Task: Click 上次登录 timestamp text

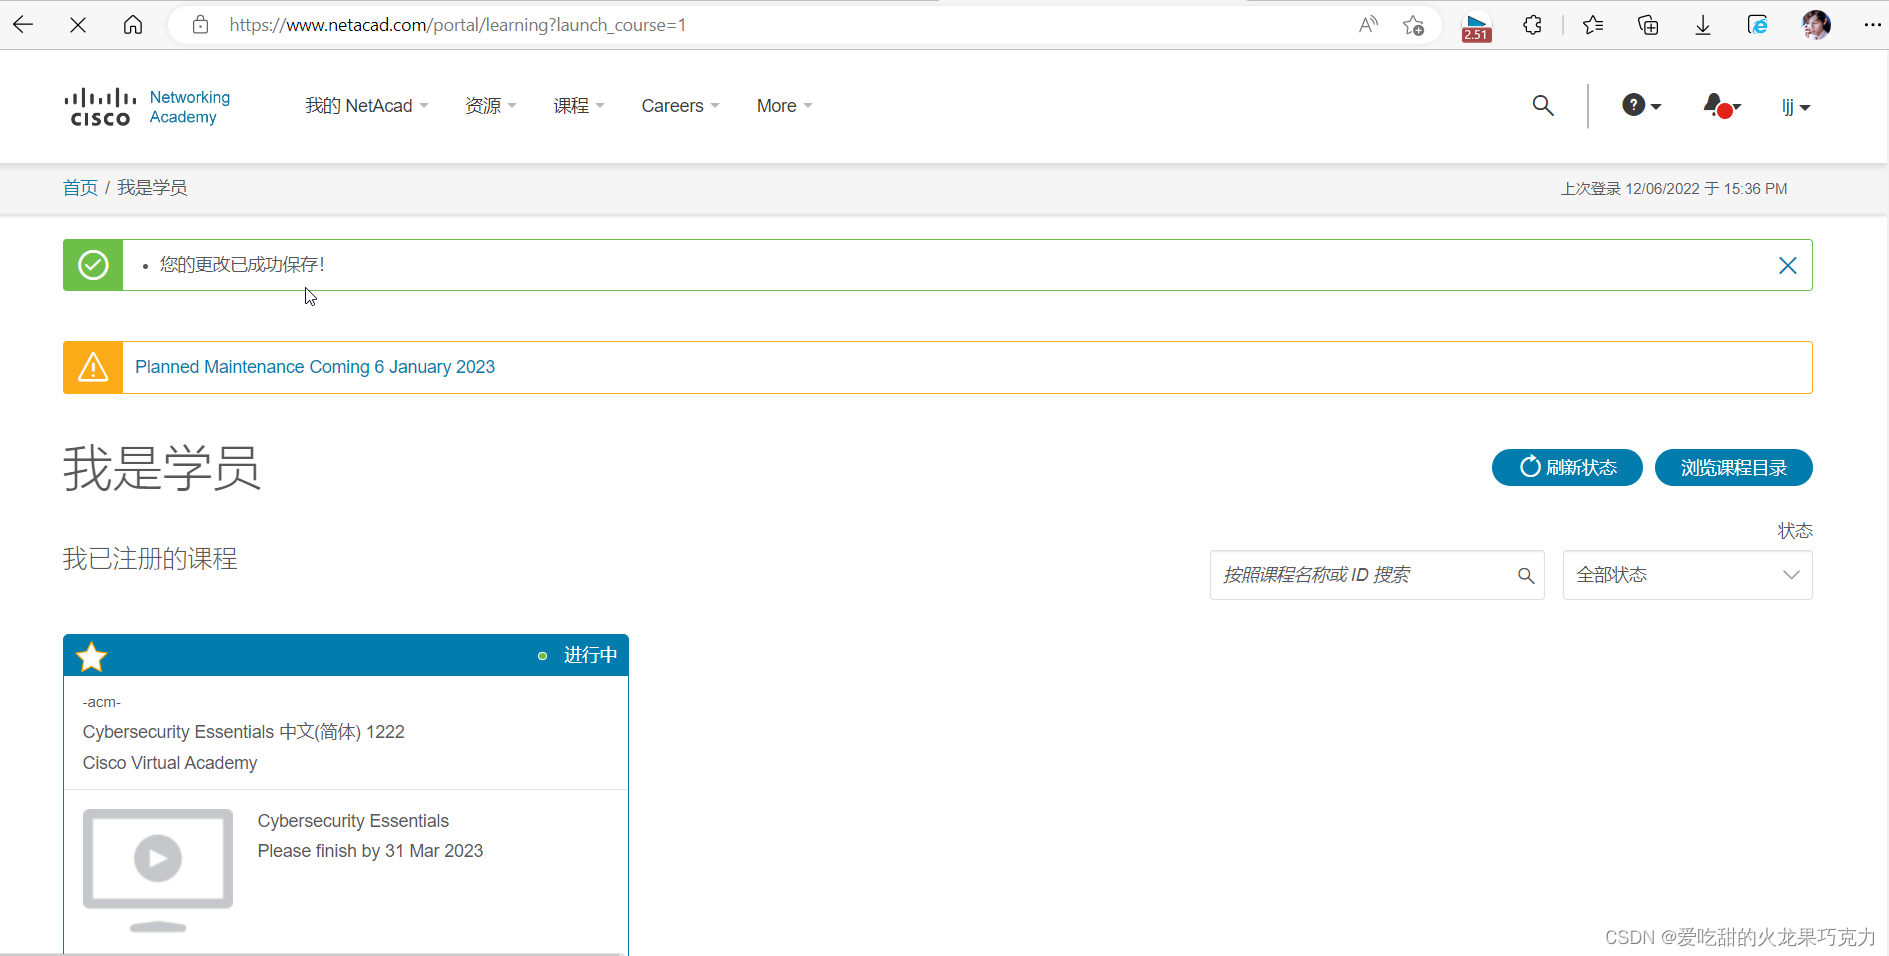Action: tap(1674, 188)
